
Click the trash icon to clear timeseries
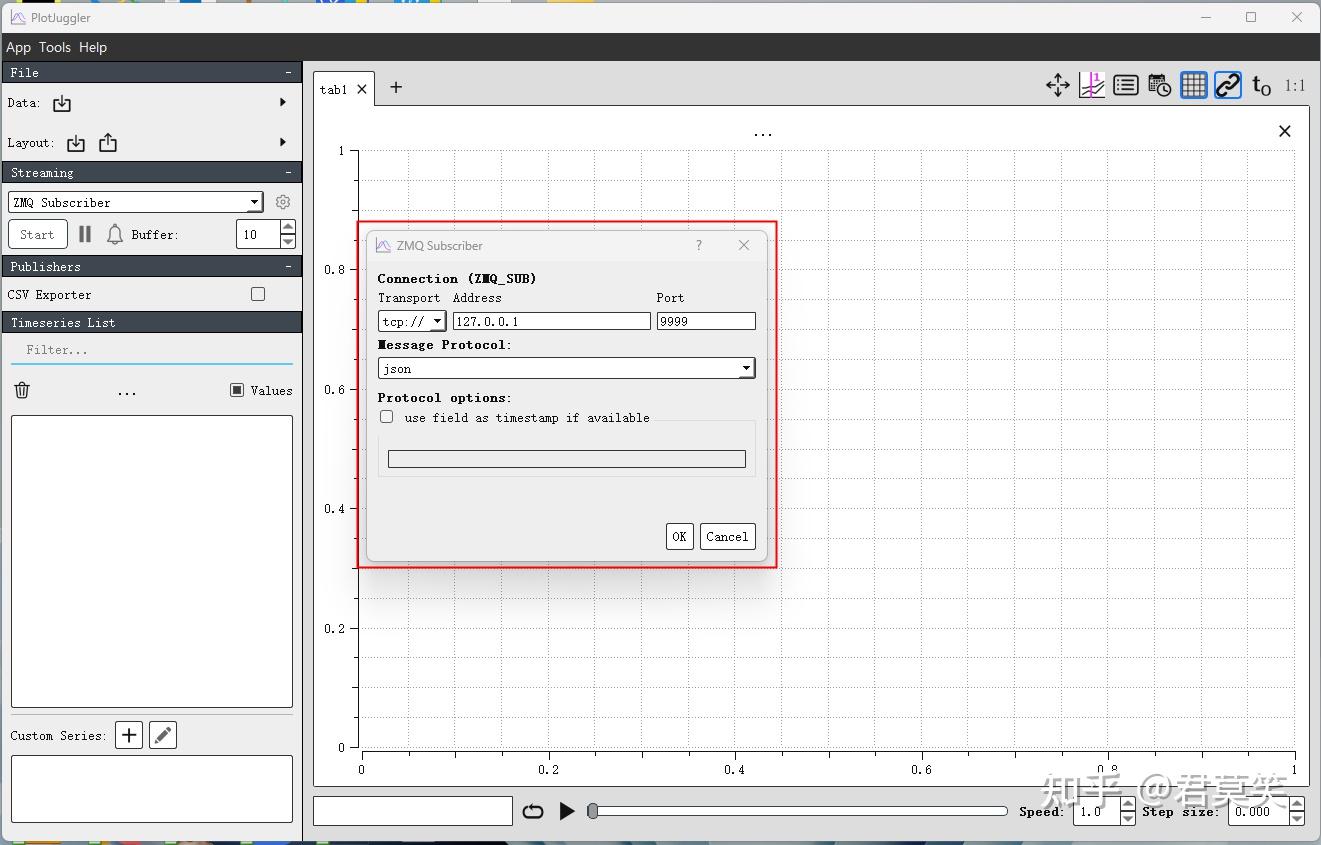click(x=22, y=390)
